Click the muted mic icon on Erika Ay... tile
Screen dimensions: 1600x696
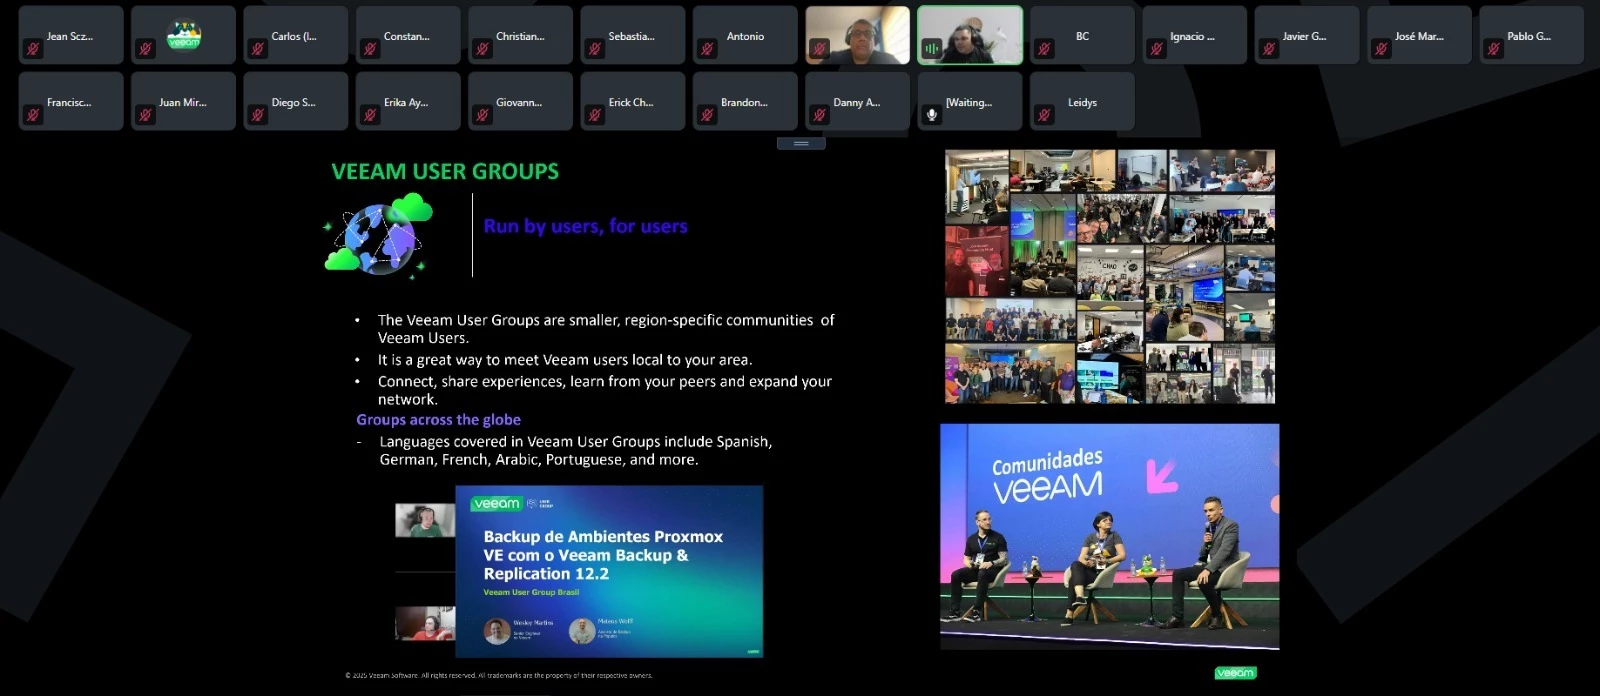(370, 115)
